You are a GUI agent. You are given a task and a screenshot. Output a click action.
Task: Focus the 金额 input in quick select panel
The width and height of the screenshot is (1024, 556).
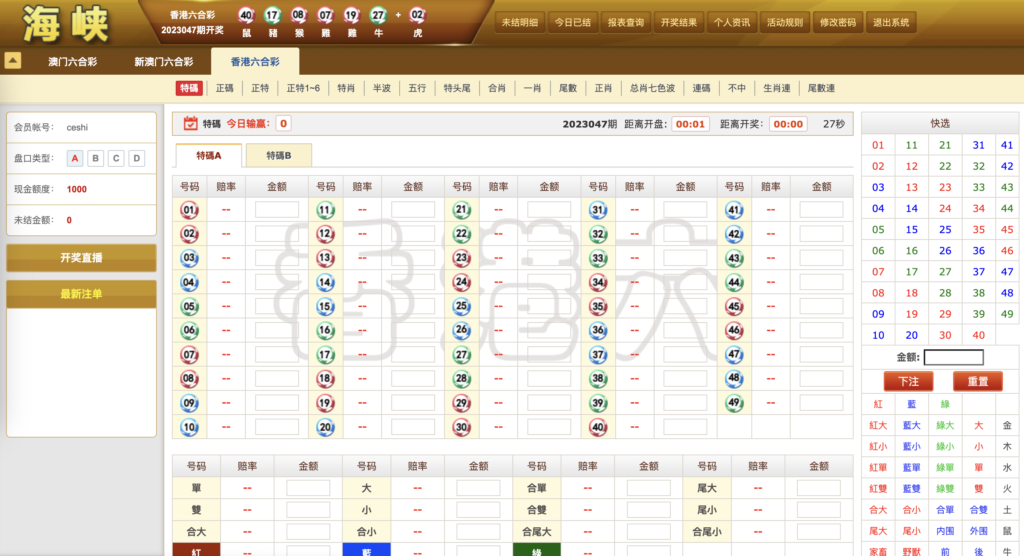pos(953,357)
